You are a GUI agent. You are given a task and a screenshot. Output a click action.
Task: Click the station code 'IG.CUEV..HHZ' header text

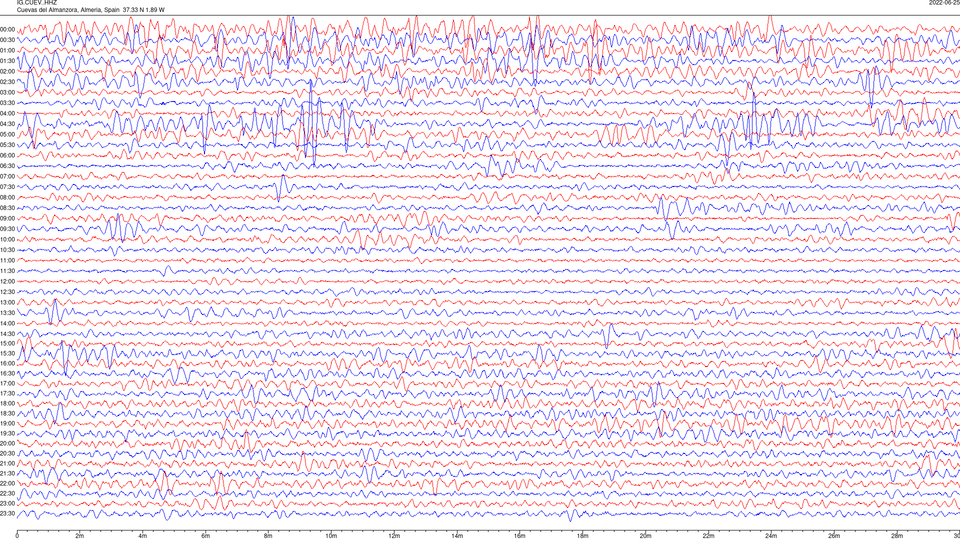(37, 2)
